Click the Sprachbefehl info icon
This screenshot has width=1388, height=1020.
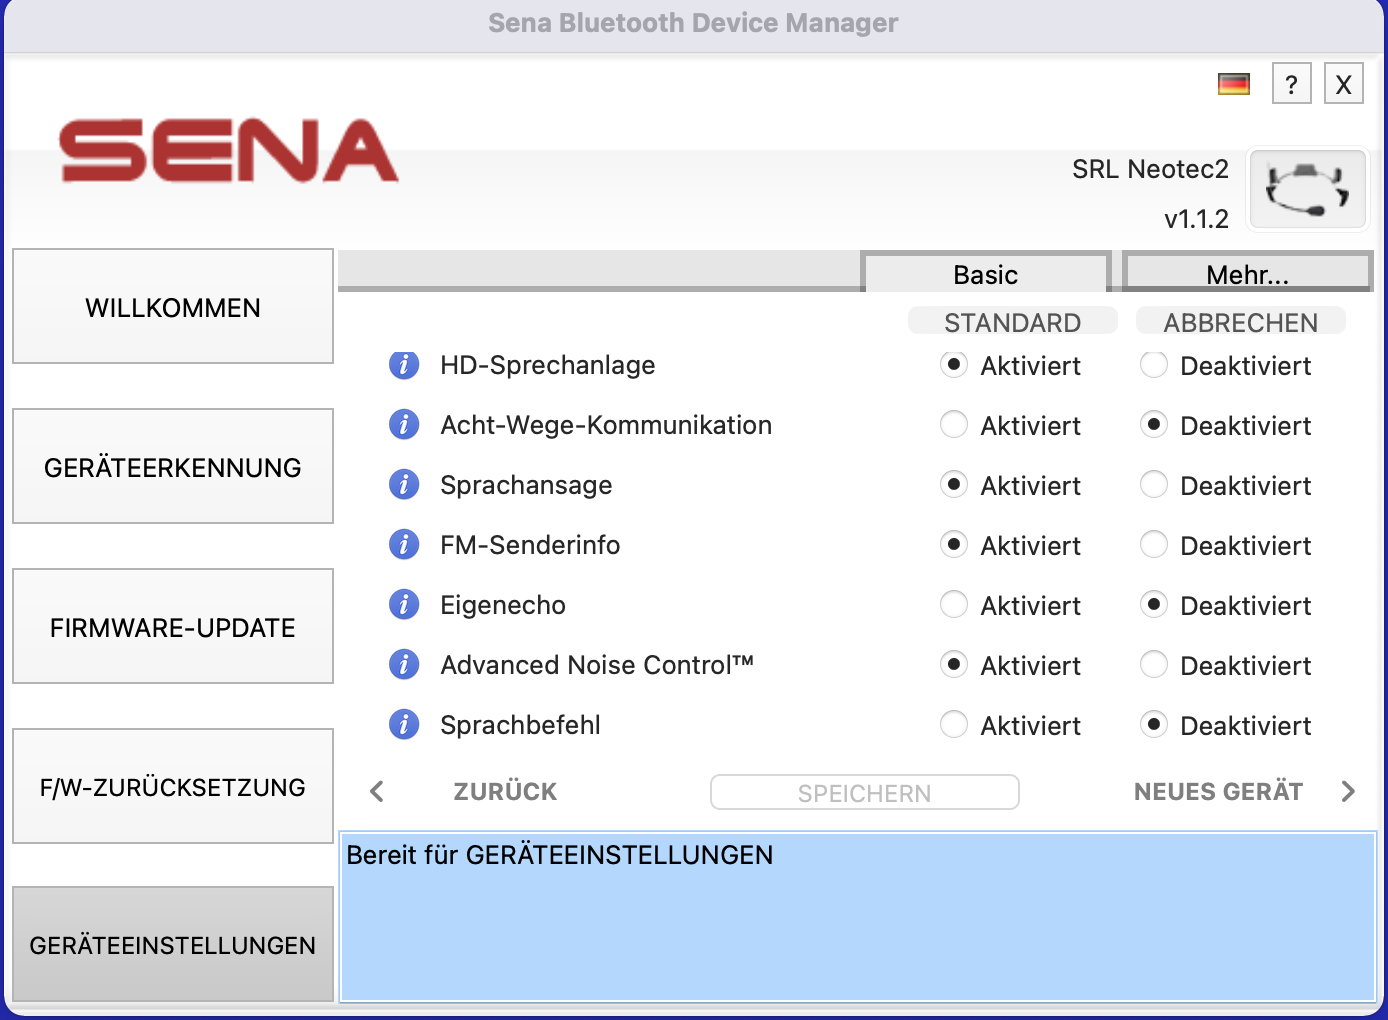point(404,725)
